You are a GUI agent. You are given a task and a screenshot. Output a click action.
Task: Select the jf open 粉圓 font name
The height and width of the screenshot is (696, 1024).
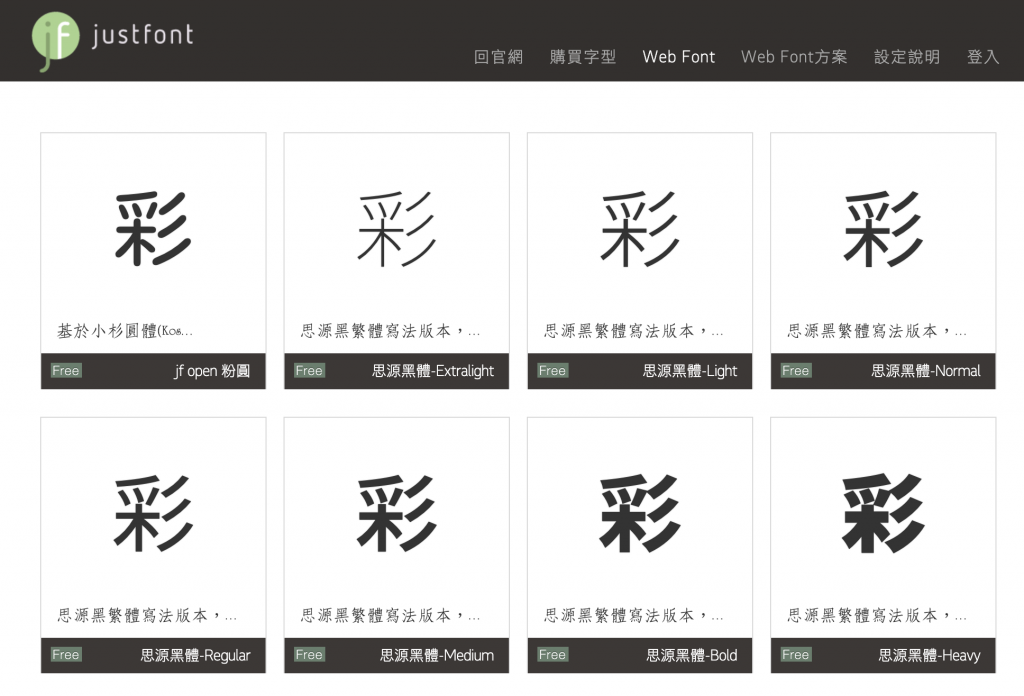point(212,371)
